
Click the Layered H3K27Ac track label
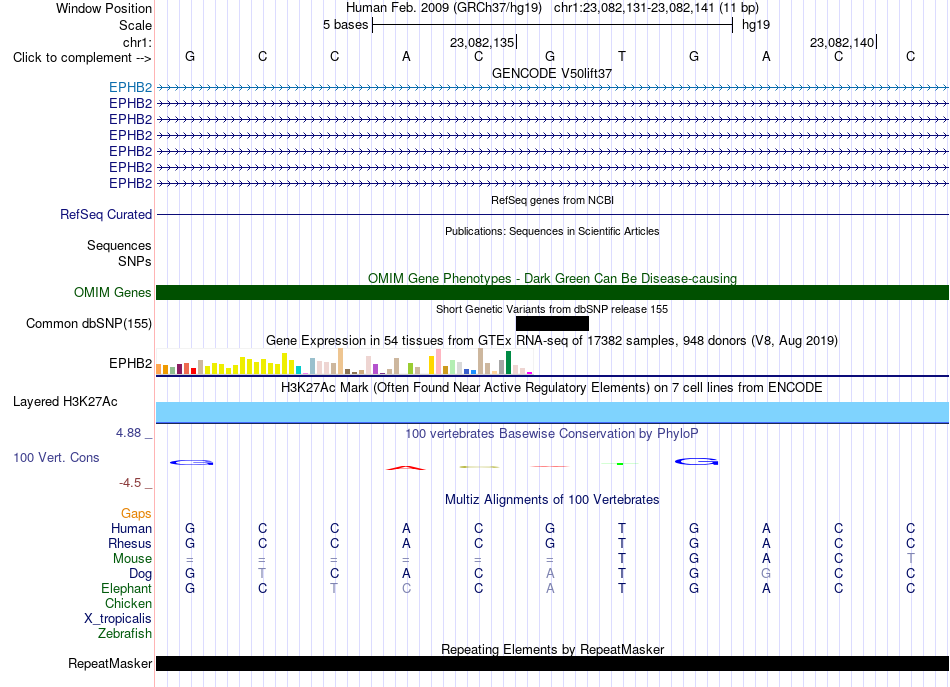65,402
